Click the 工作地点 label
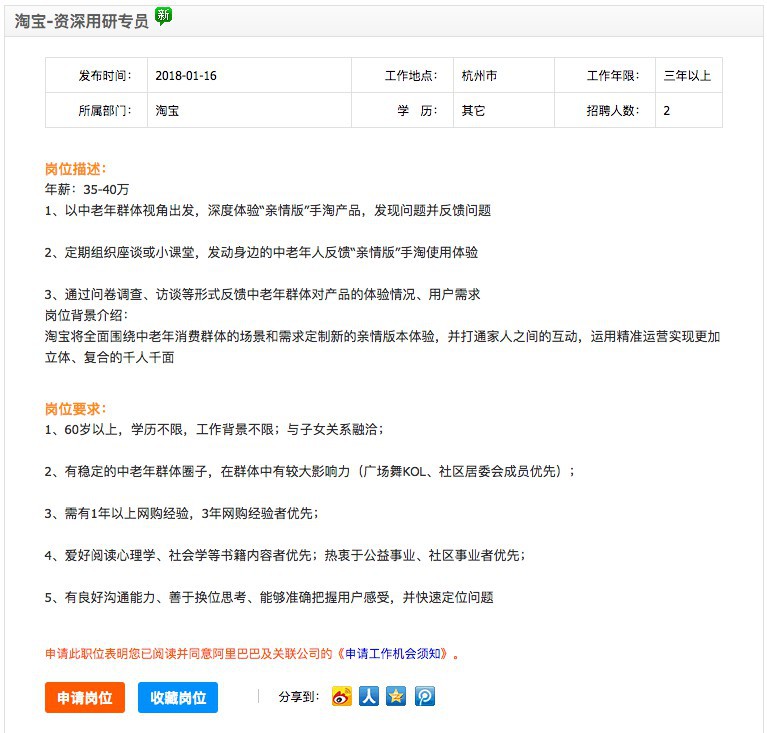 pos(411,76)
